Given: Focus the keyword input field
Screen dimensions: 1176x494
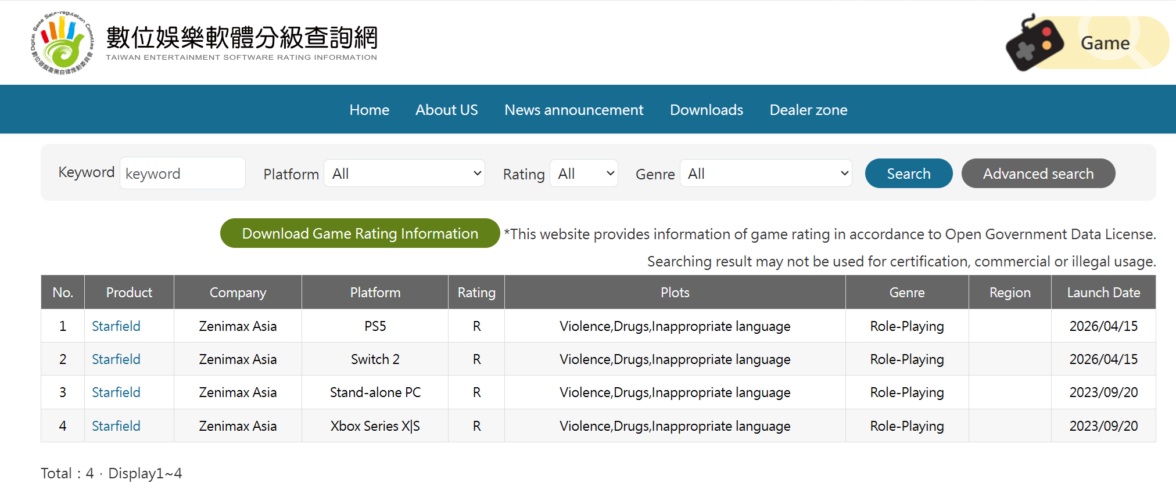Looking at the screenshot, I should point(182,174).
